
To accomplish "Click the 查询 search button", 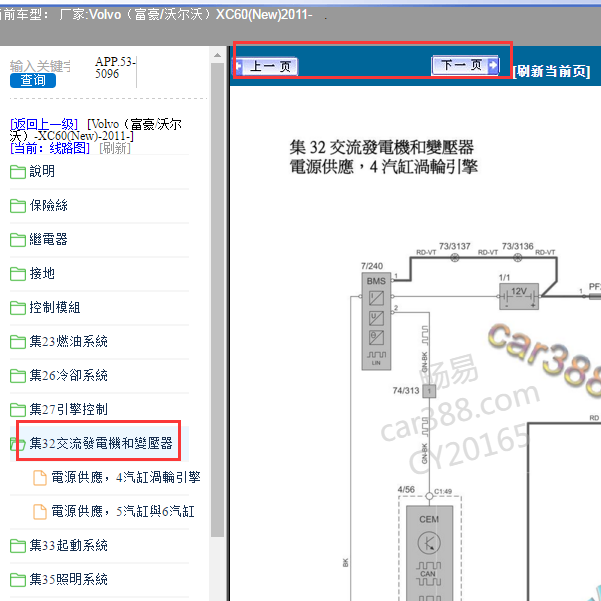I will [33, 80].
